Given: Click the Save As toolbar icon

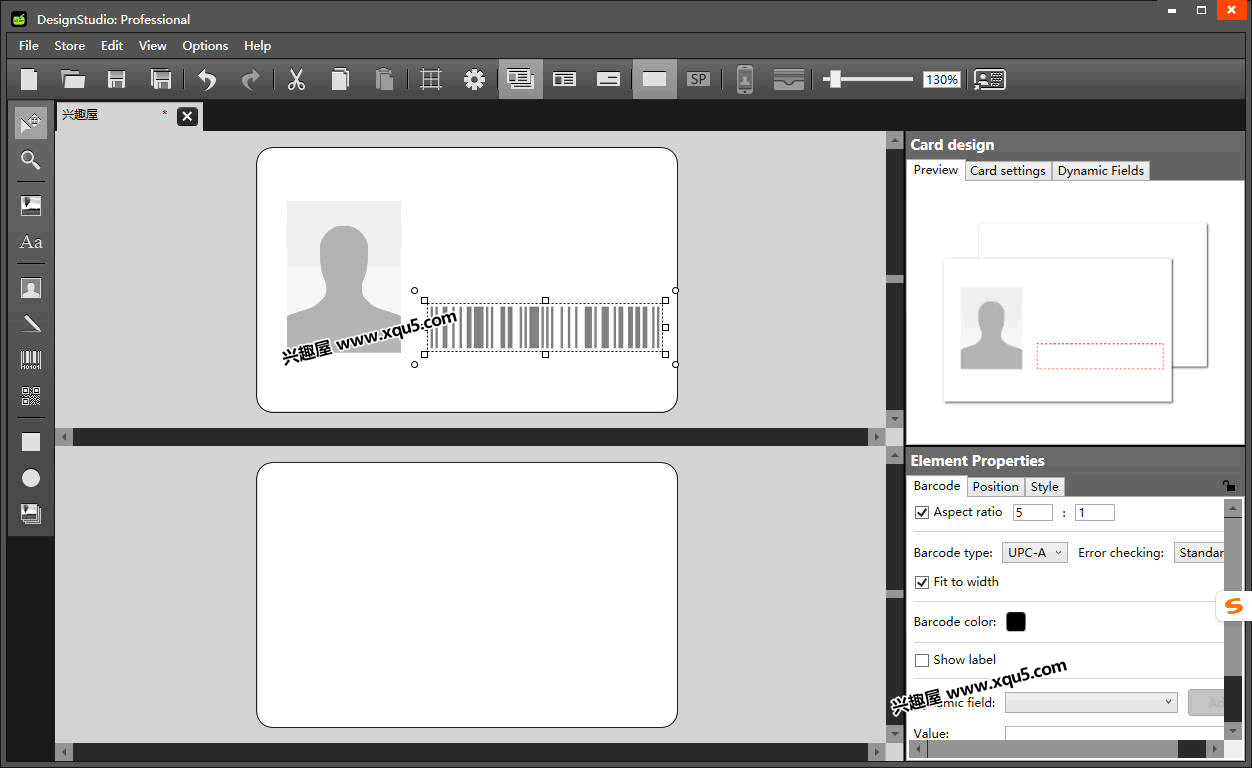Looking at the screenshot, I should (x=160, y=79).
